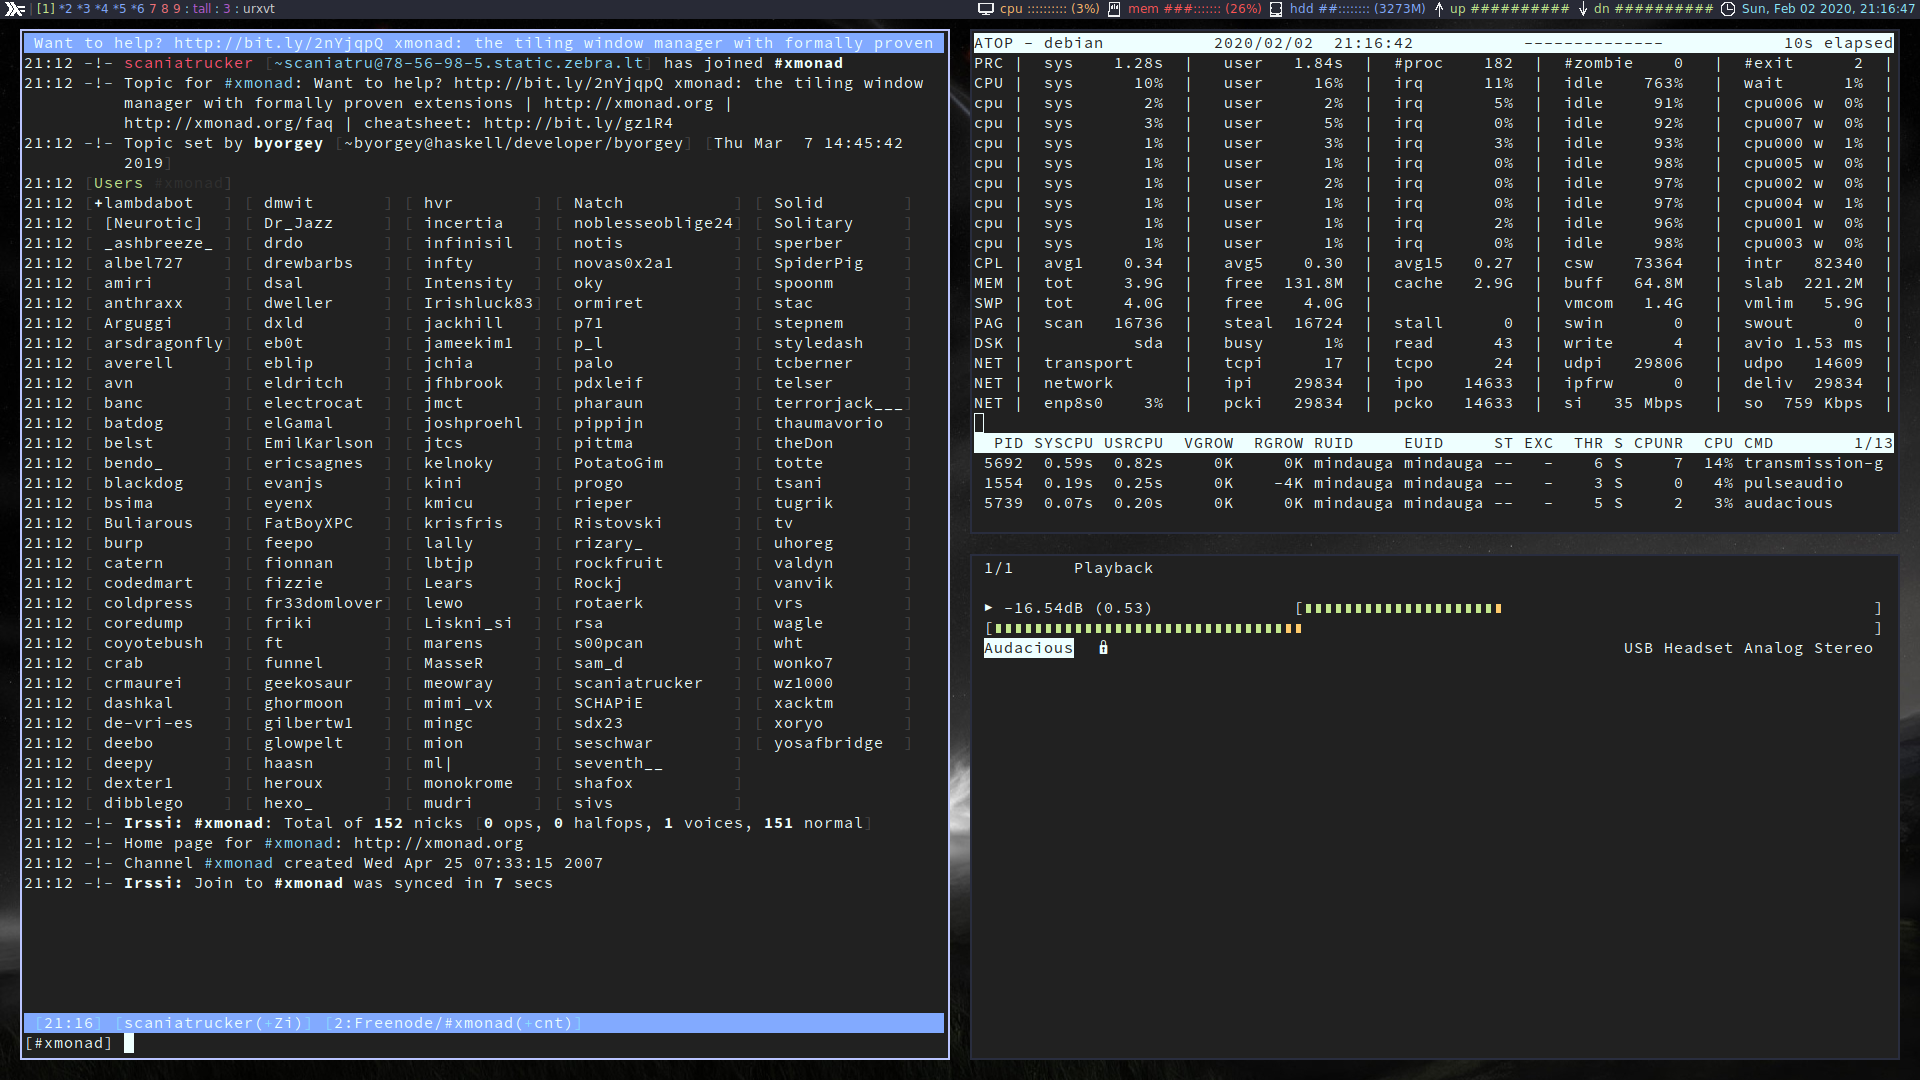Click the lock icon next to Audacious
Viewport: 1920px width, 1080px height.
pos(1103,648)
